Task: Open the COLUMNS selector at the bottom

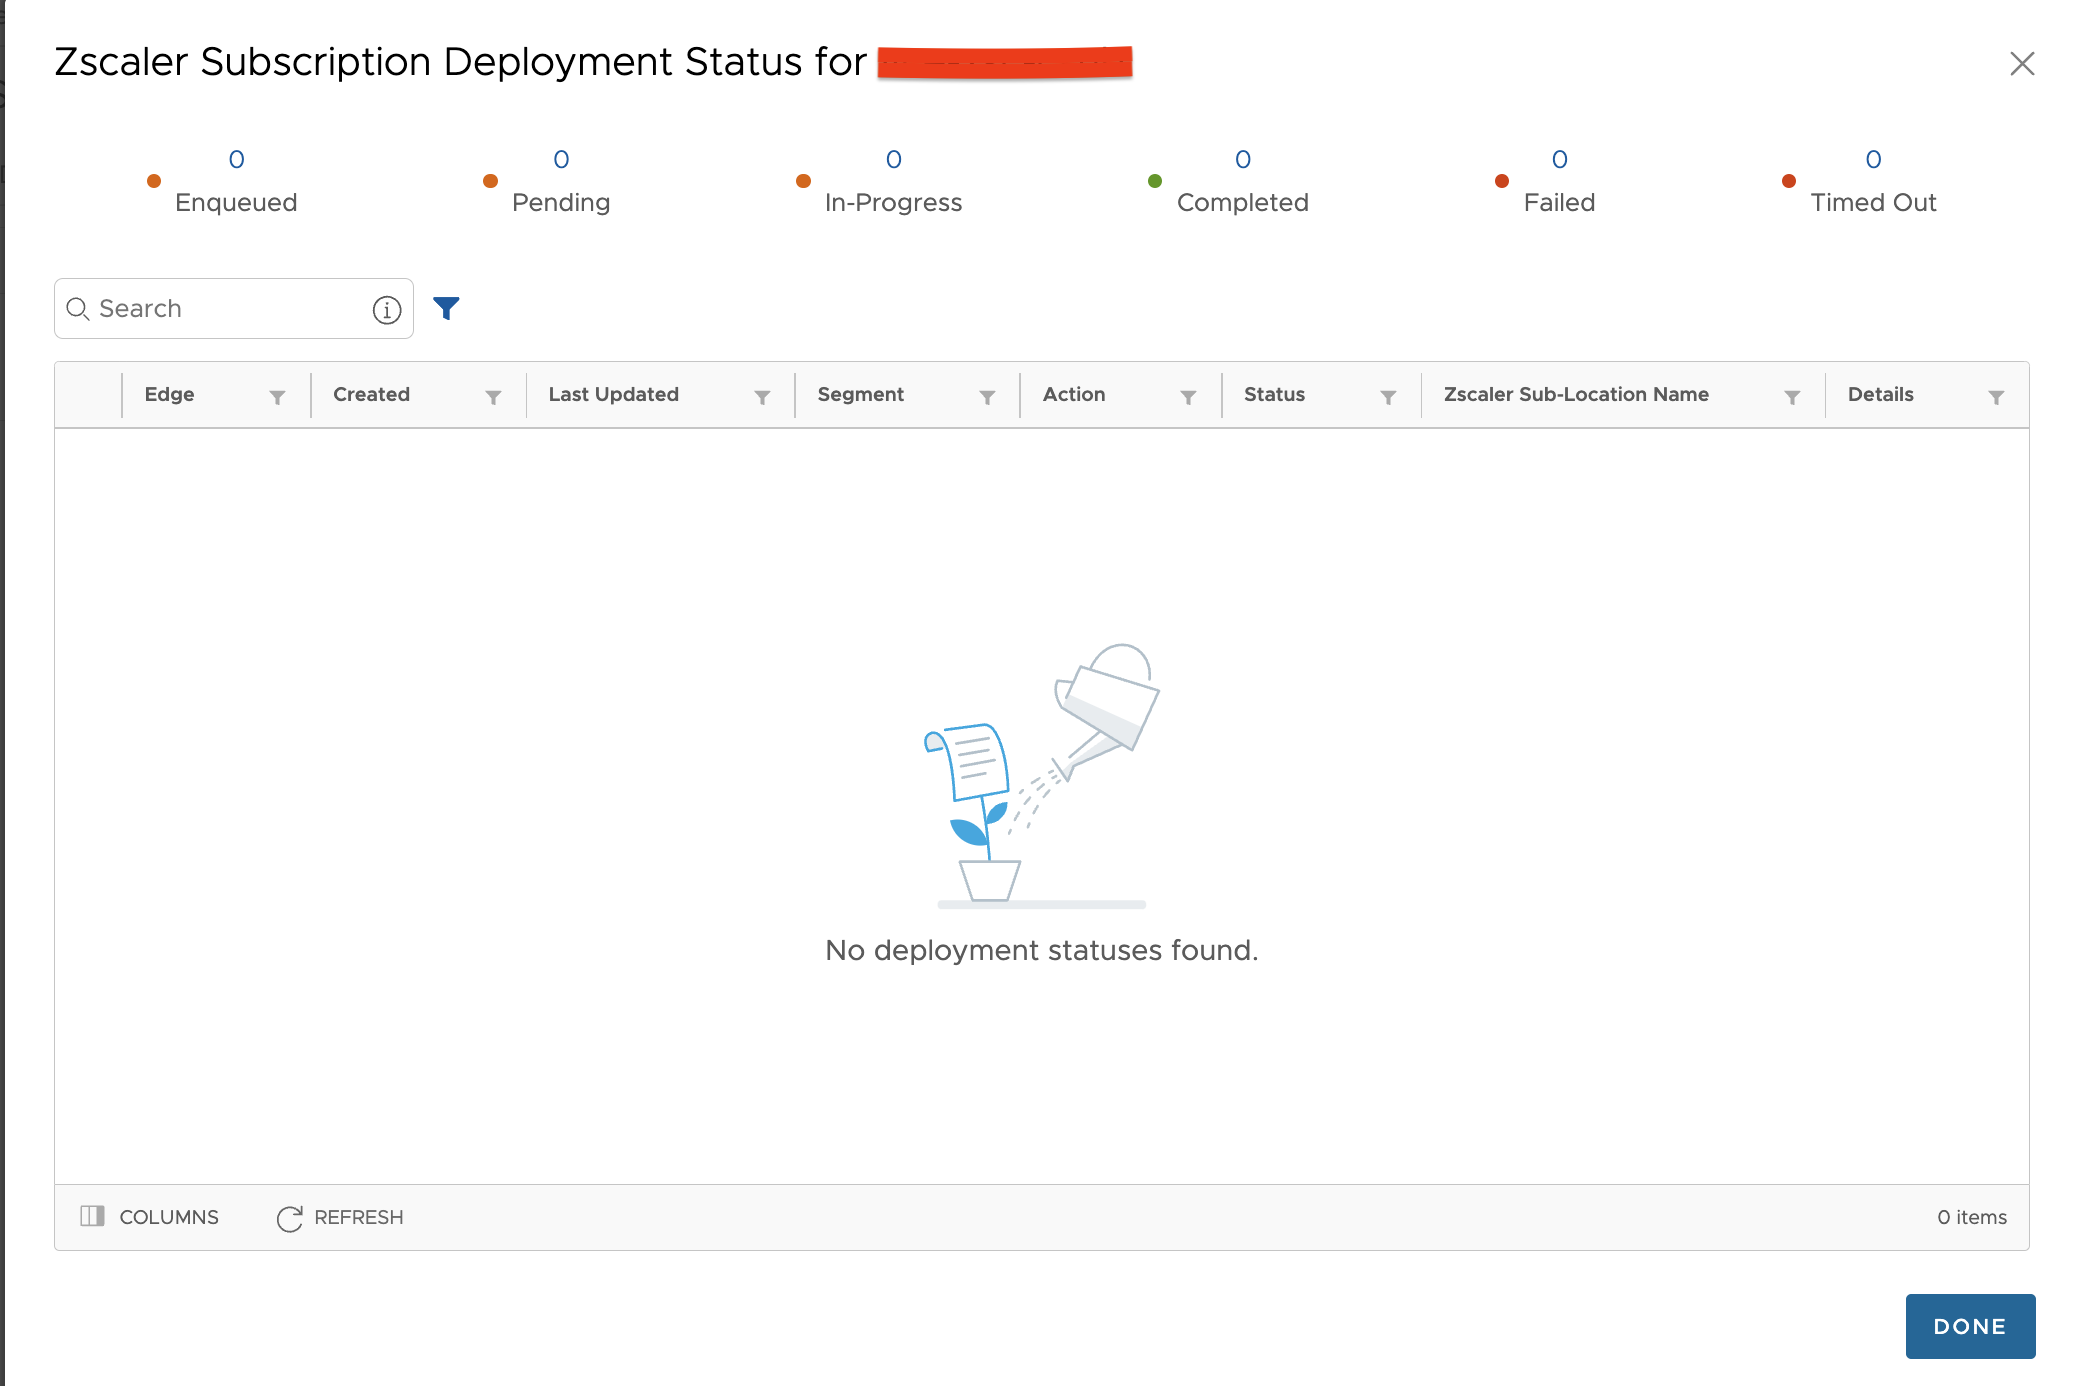Action: 149,1217
